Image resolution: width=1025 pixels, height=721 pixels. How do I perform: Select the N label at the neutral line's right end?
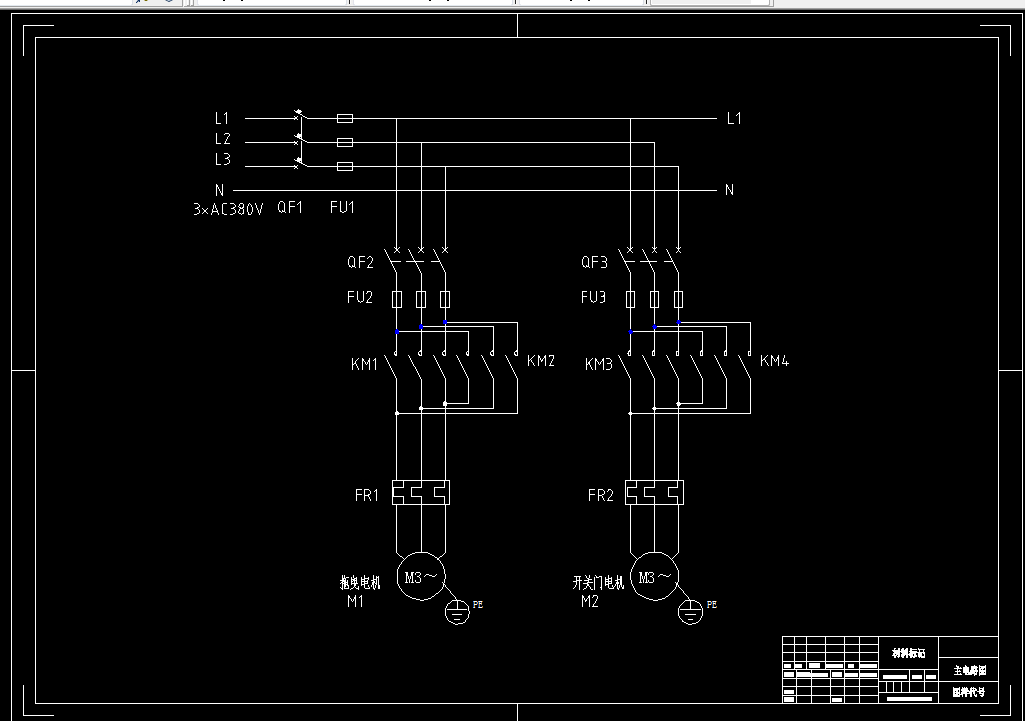pos(730,190)
